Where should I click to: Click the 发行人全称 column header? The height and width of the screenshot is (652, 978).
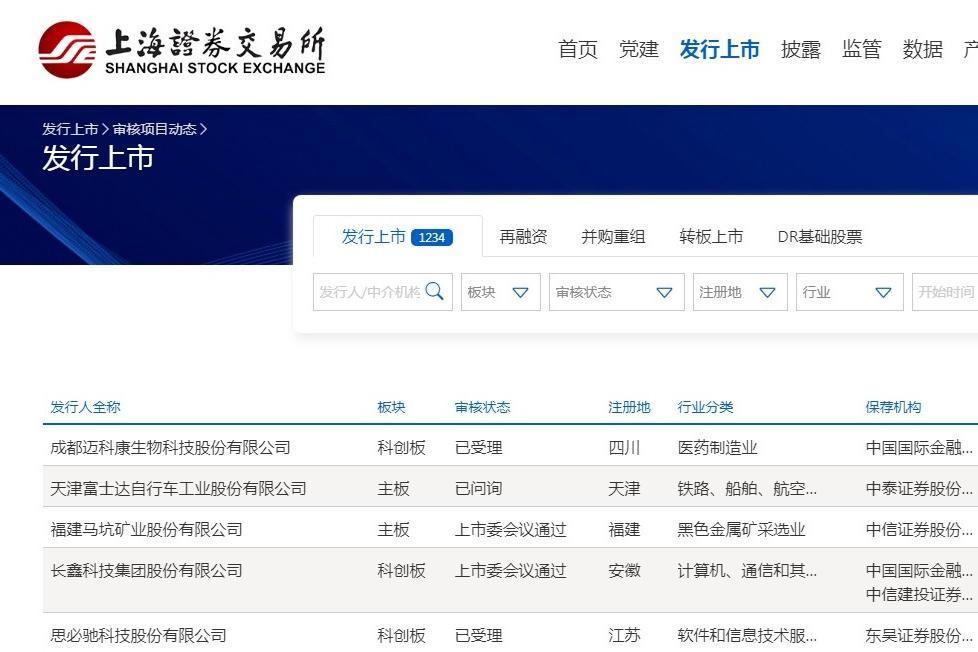pos(85,407)
